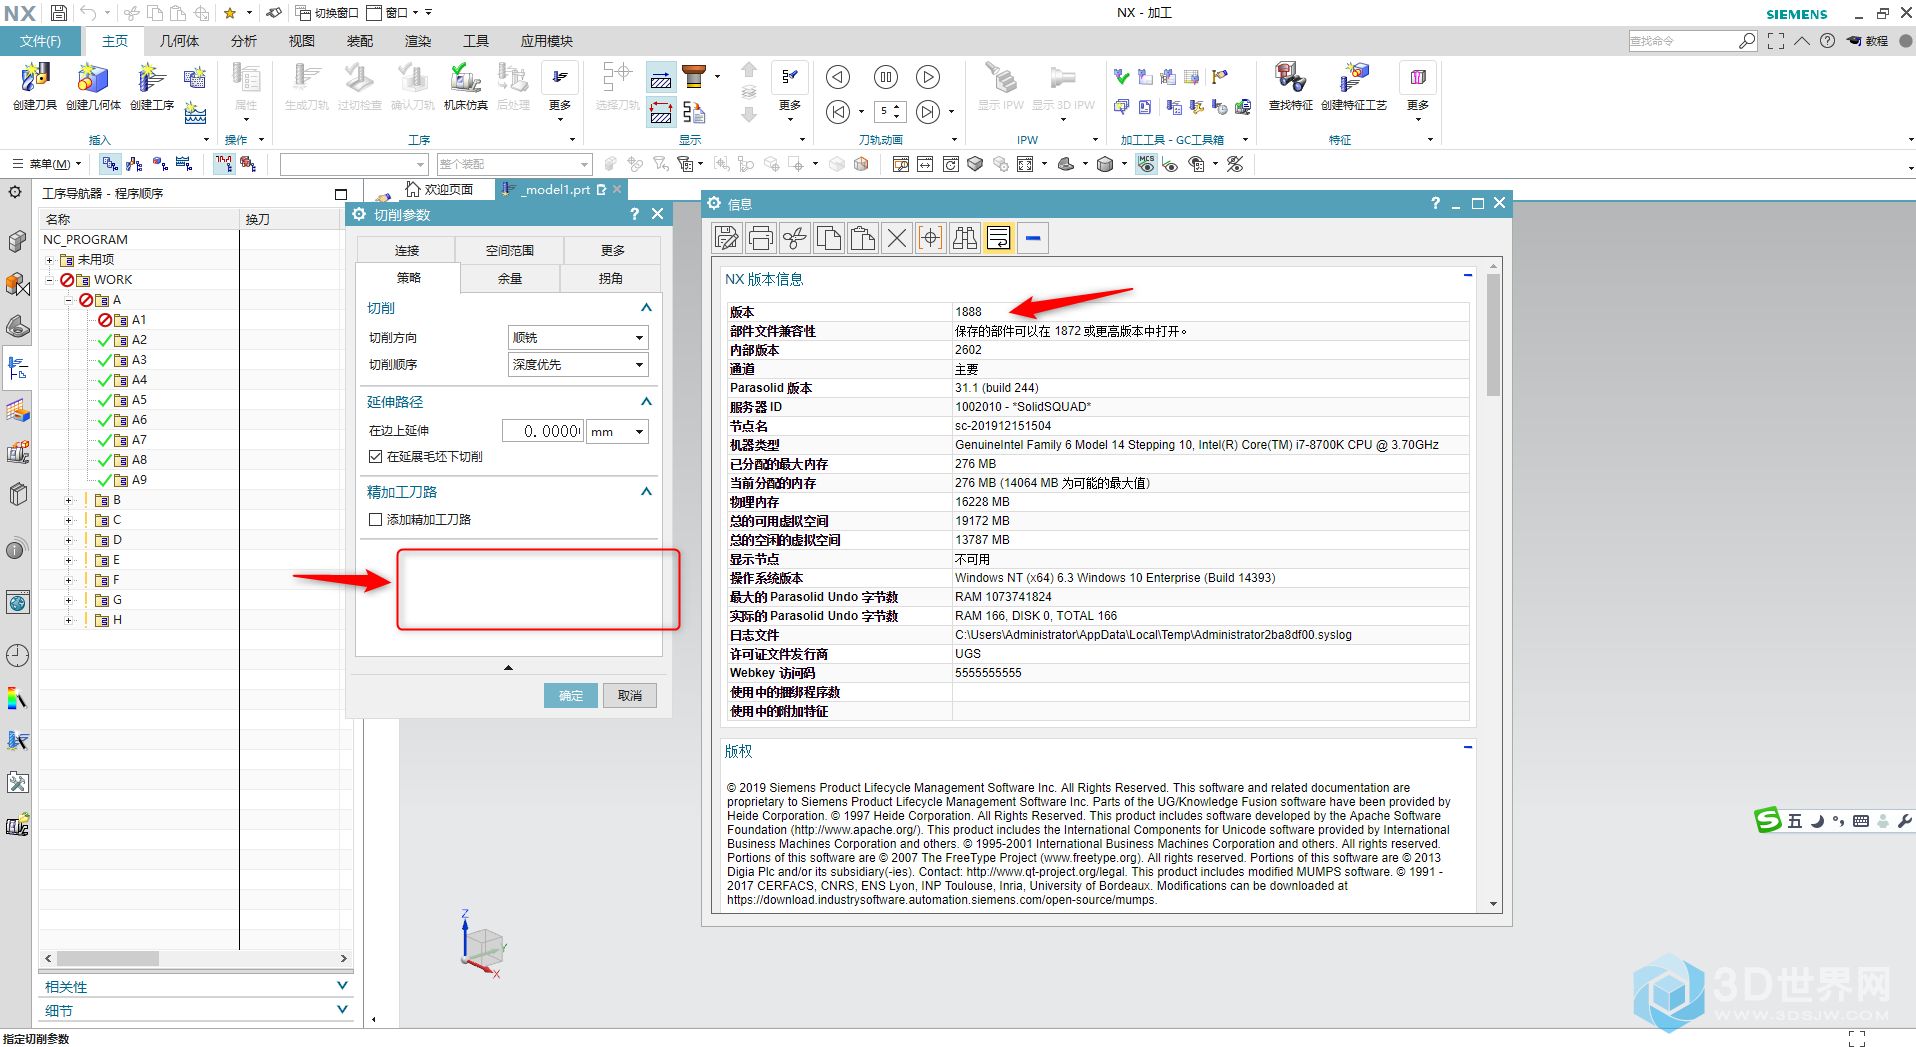Switch to the 空间范围 tab
Viewport: 1916px width, 1047px height.
point(510,251)
